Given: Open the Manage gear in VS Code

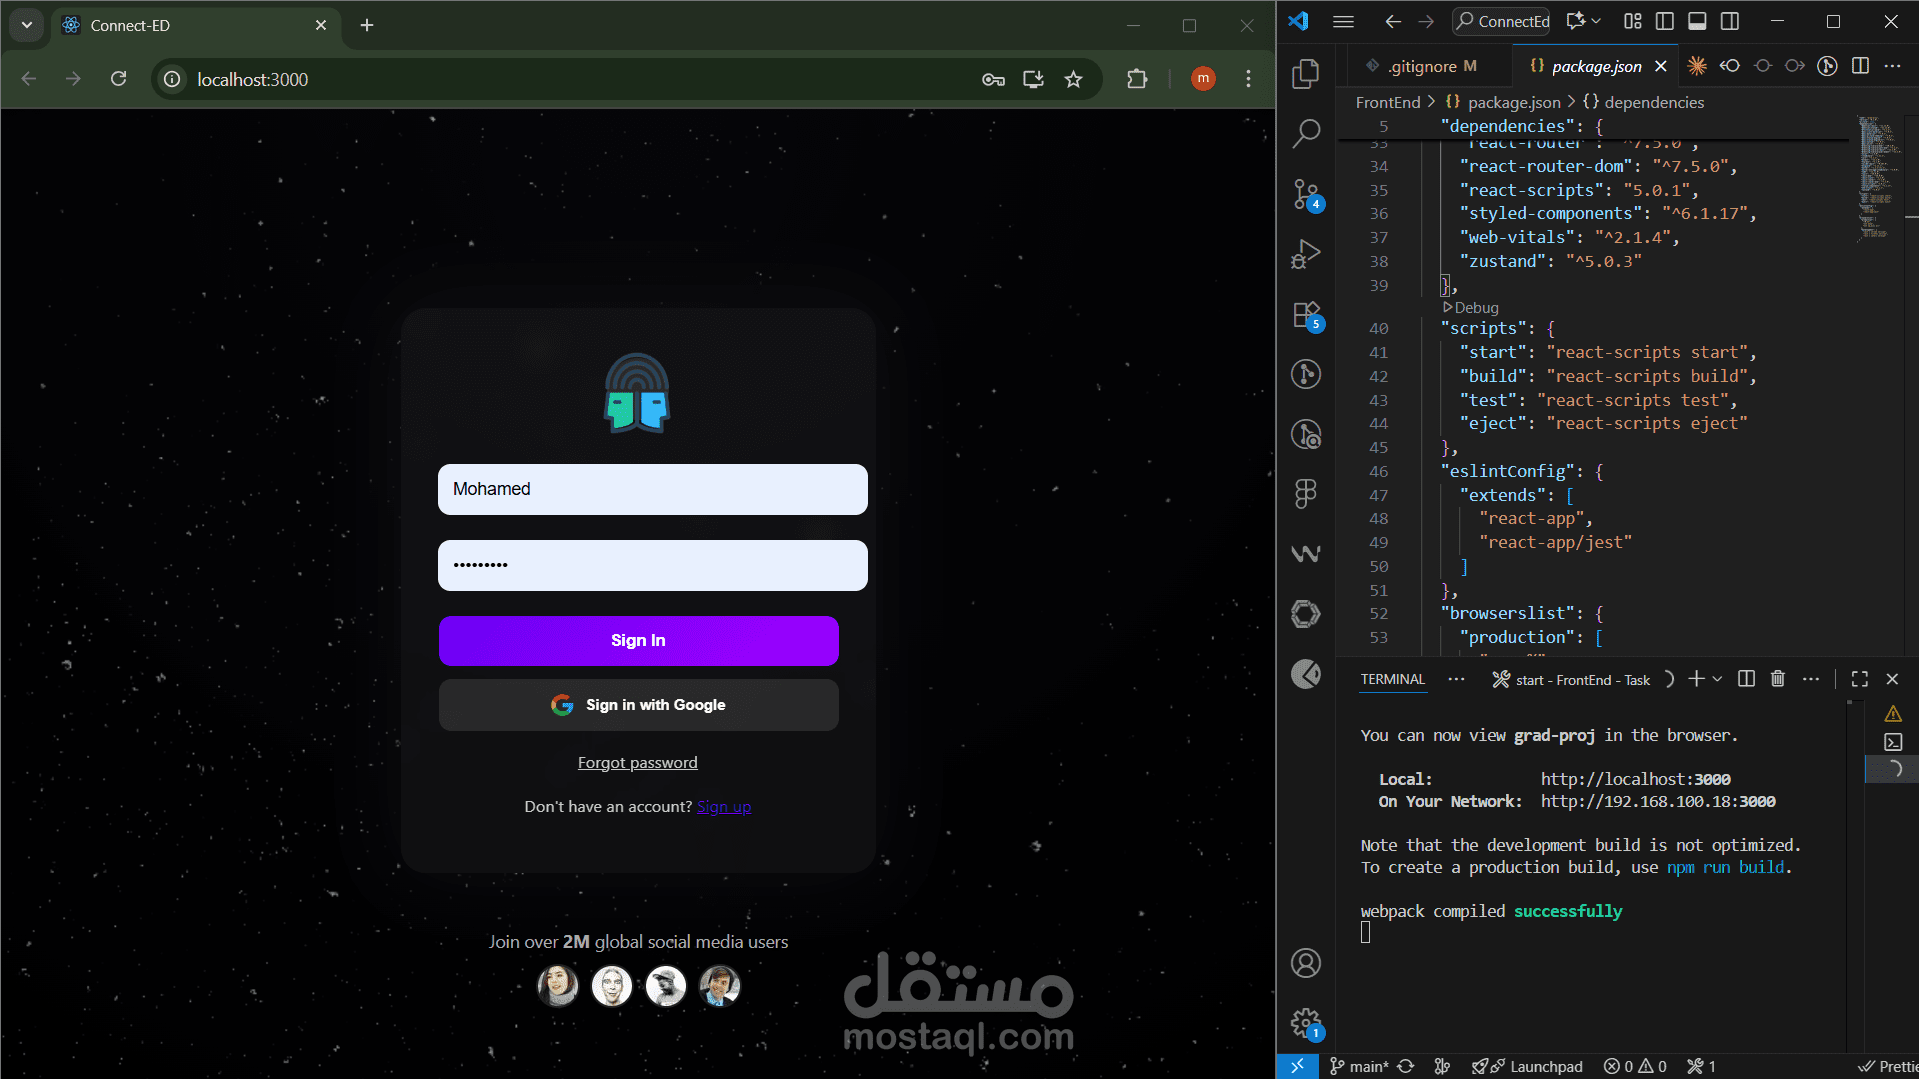Looking at the screenshot, I should click(1306, 1023).
